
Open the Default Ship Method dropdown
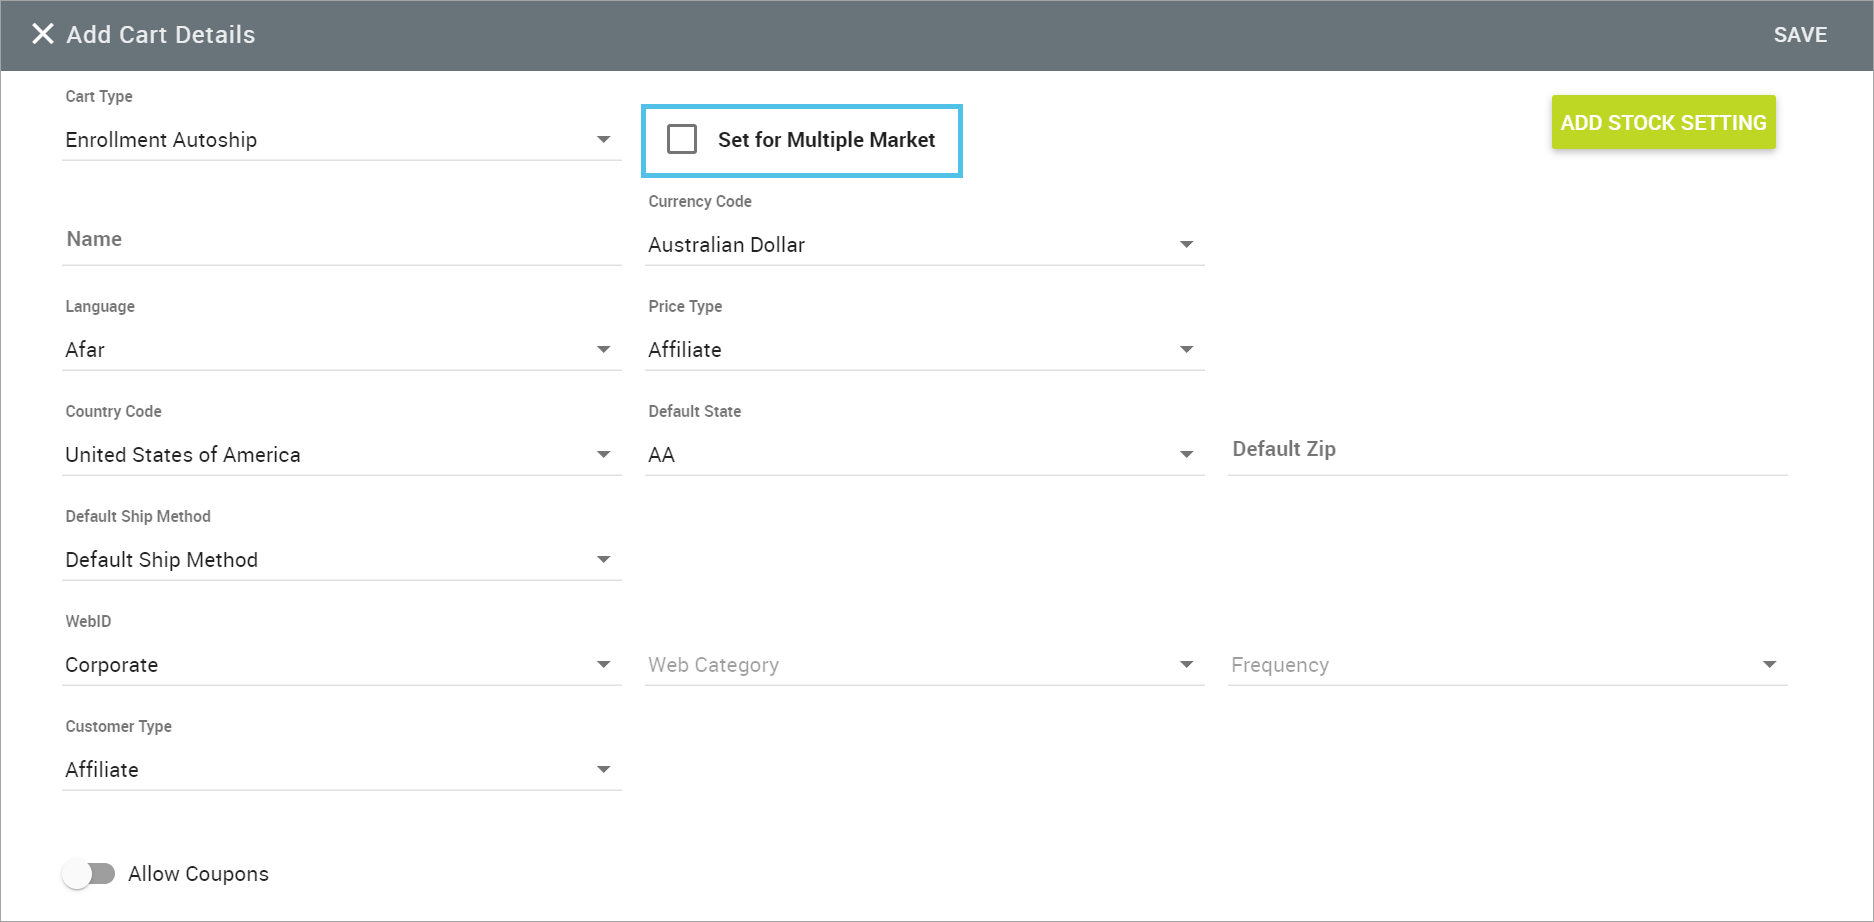click(x=340, y=560)
